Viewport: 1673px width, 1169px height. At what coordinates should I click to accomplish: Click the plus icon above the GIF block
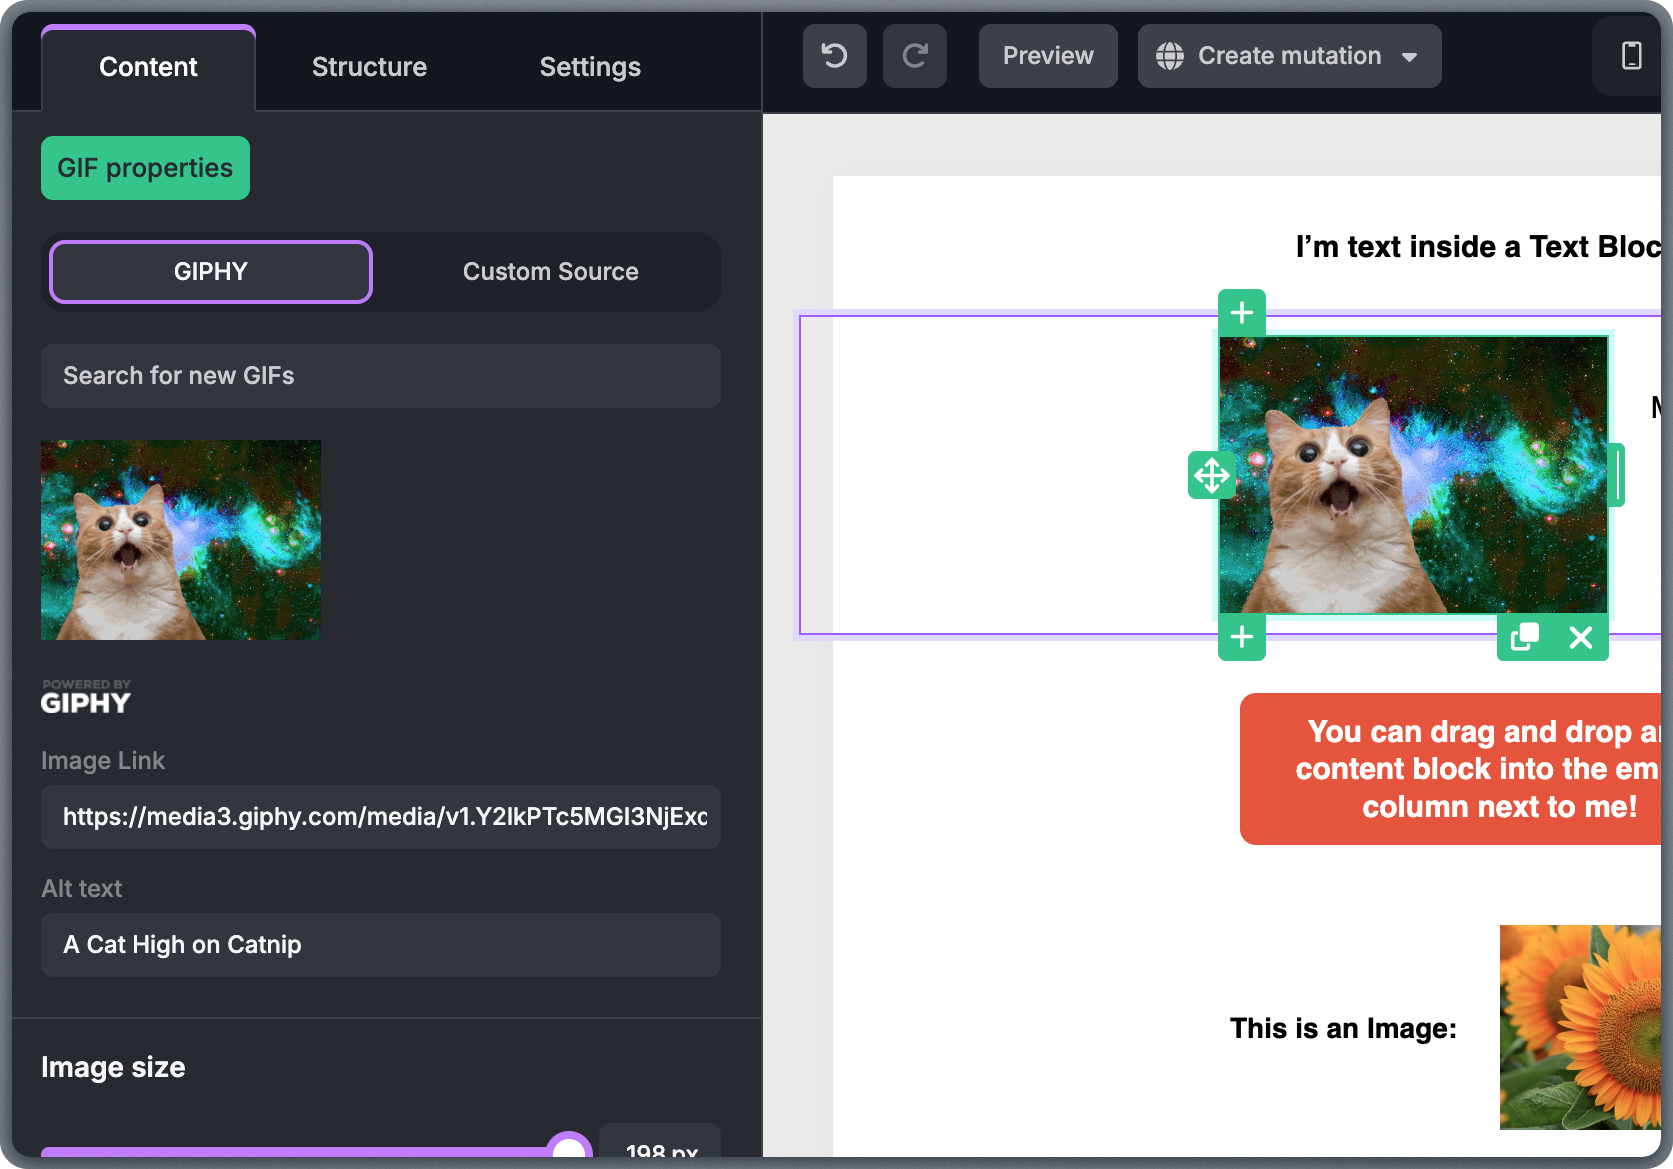[x=1242, y=312]
